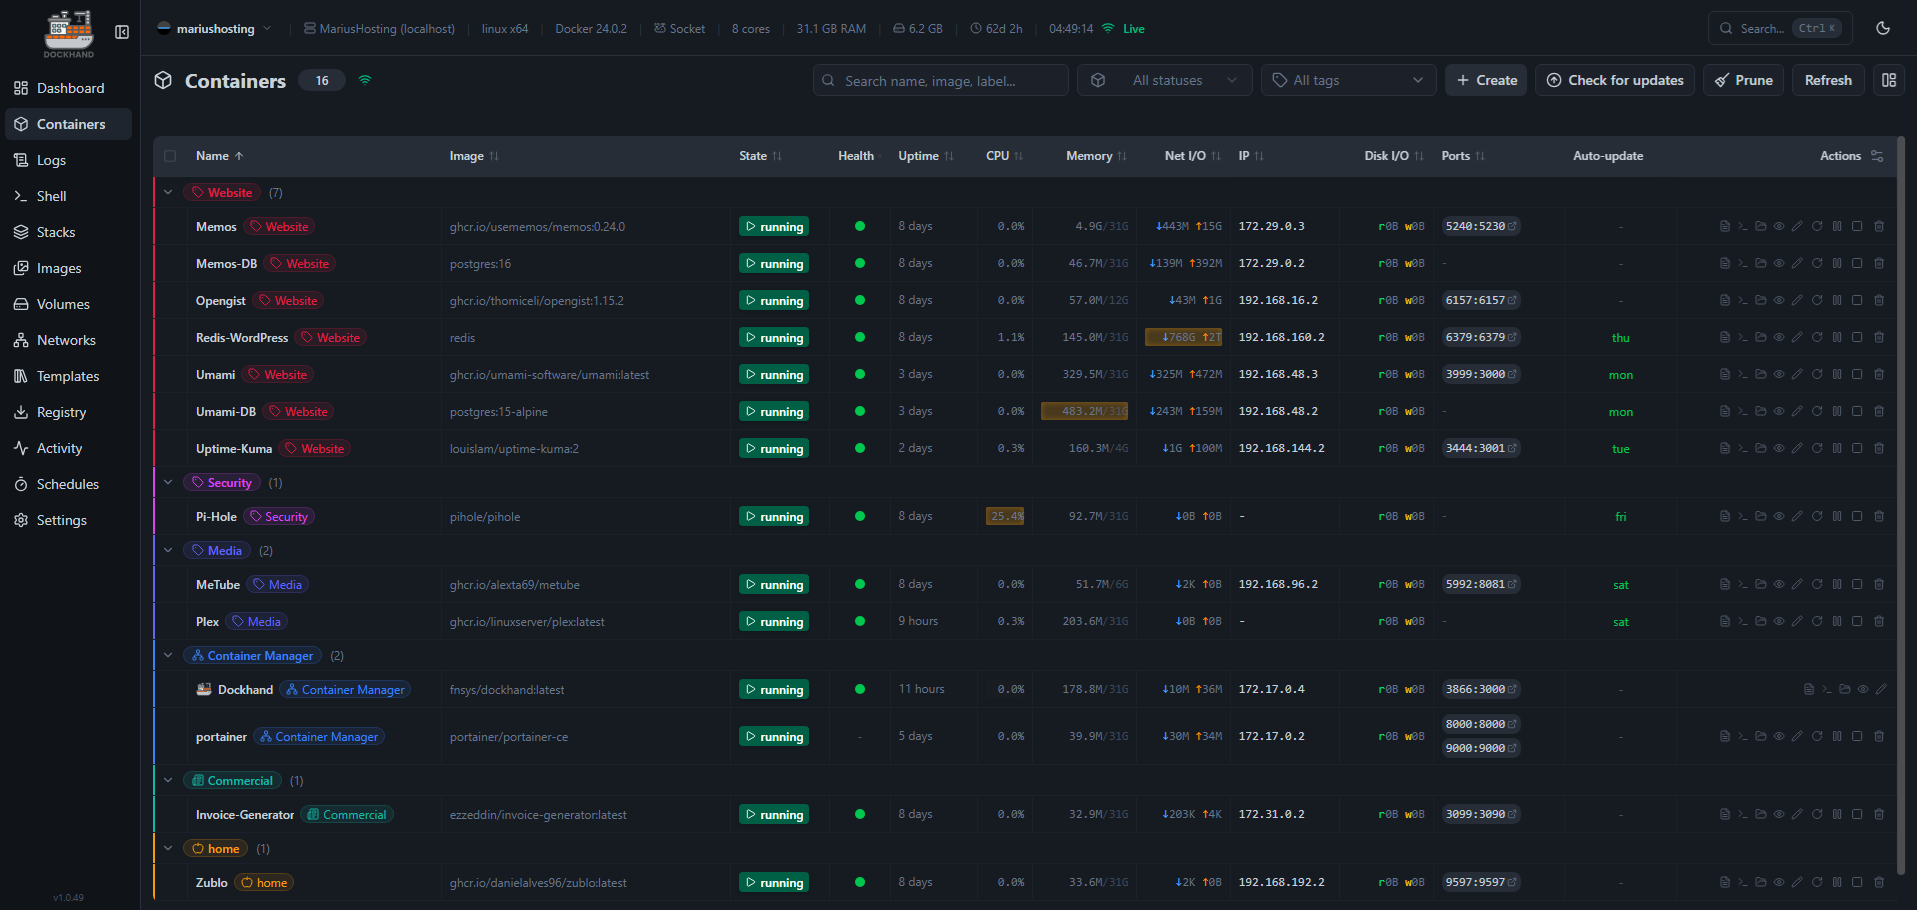Open the Logs page
The height and width of the screenshot is (910, 1917).
(69, 160)
